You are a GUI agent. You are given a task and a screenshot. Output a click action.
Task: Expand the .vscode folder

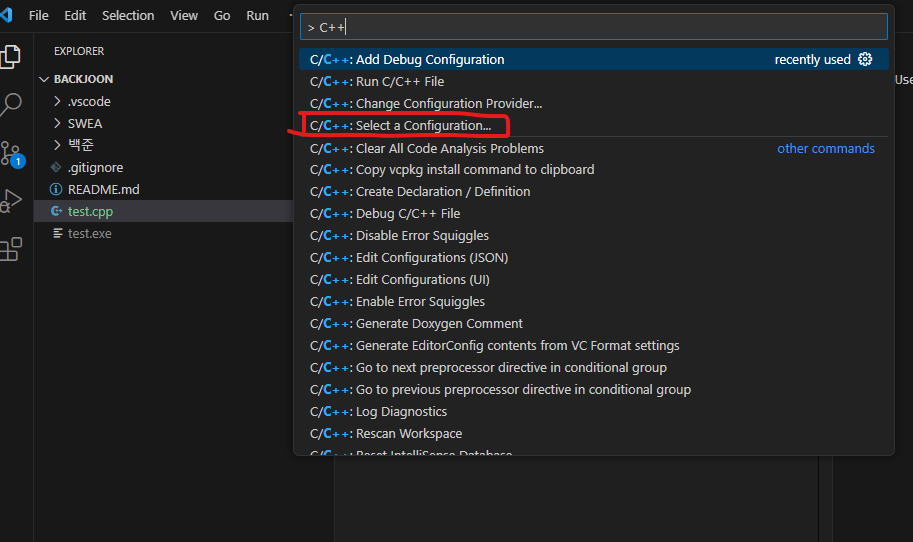click(57, 101)
